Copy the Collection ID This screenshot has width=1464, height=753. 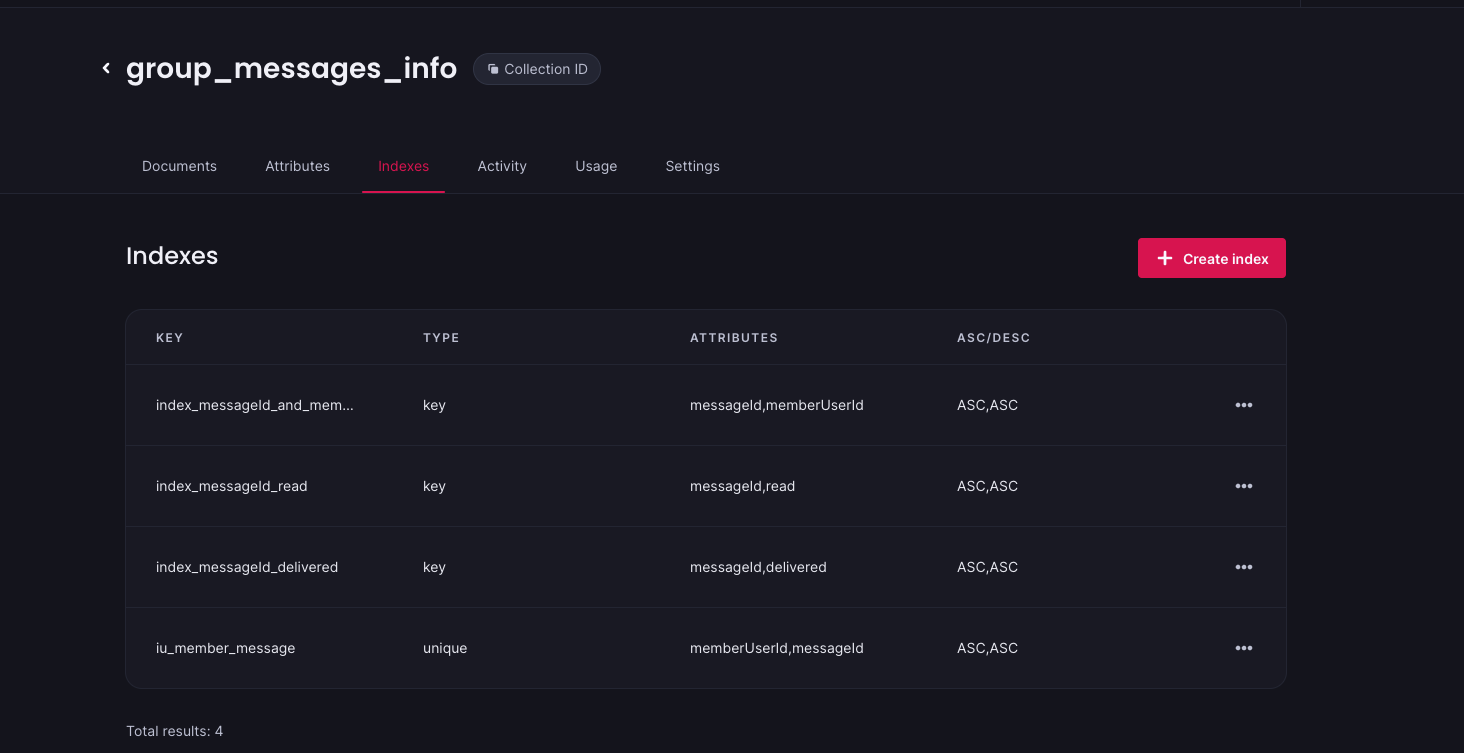coord(537,69)
